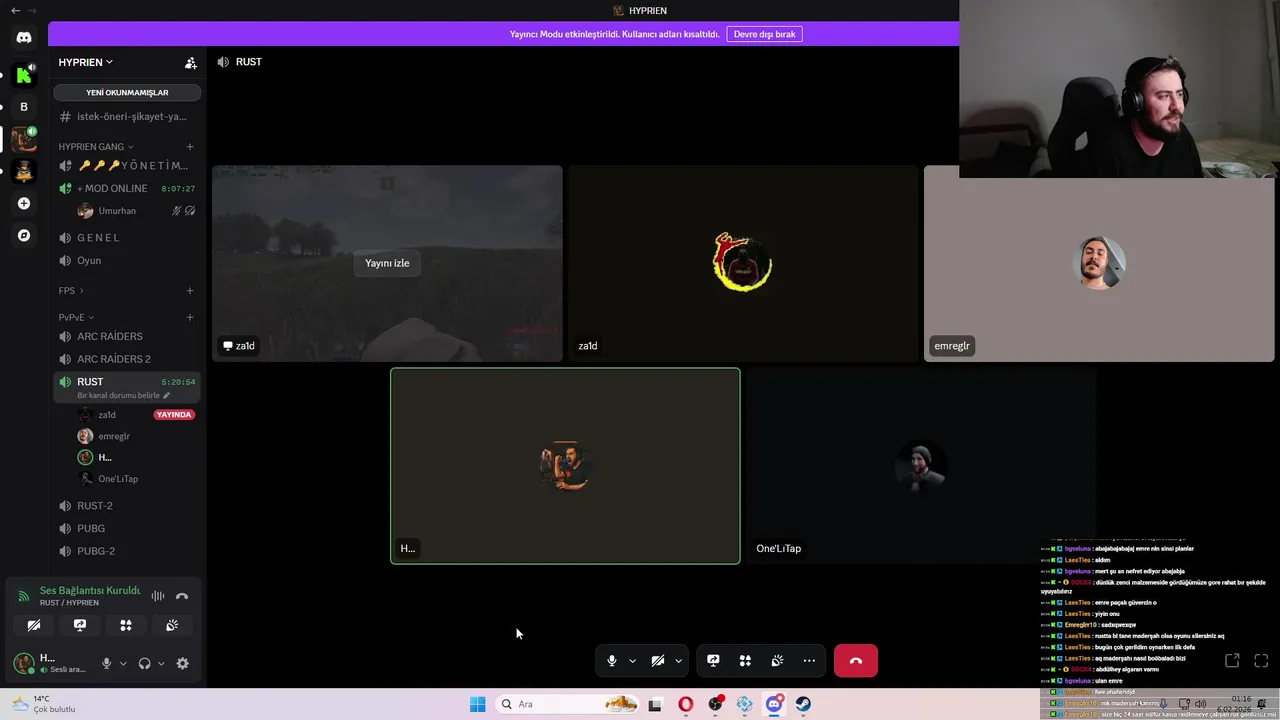Select za1d avatar video tile
The width and height of the screenshot is (1280, 720).
pyautogui.click(x=743, y=263)
